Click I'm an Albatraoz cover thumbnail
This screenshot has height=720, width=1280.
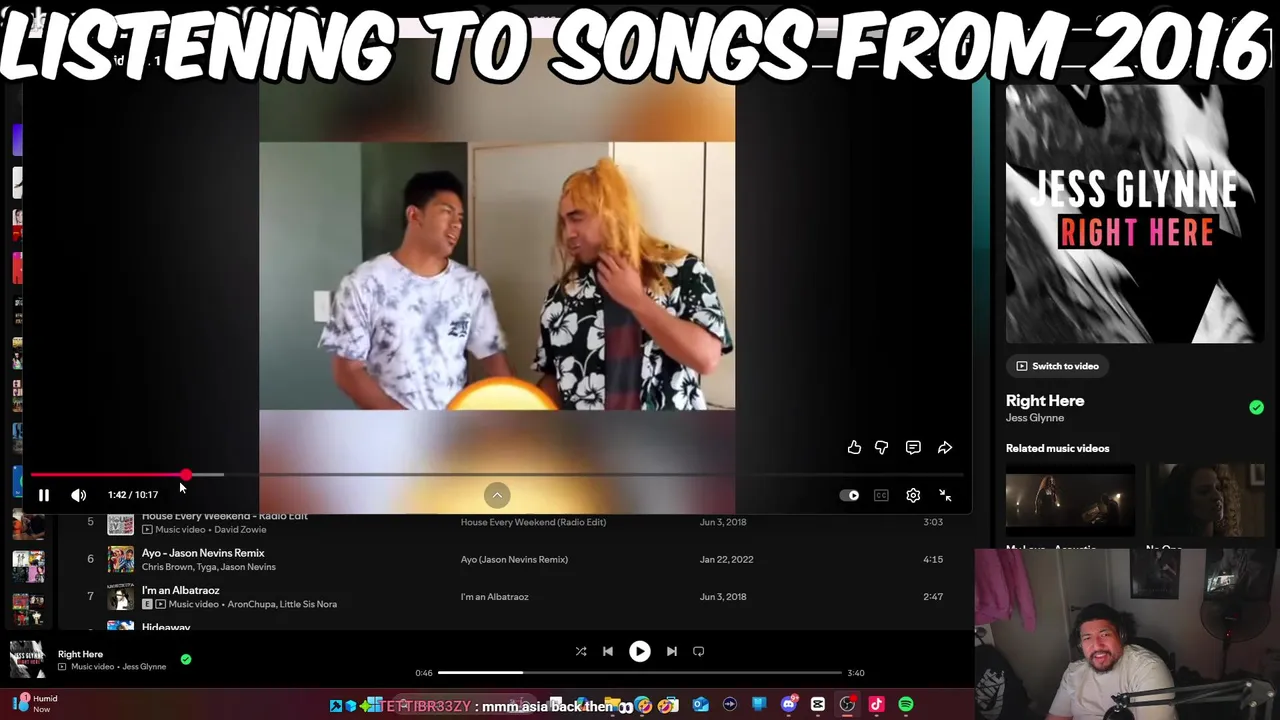121,597
